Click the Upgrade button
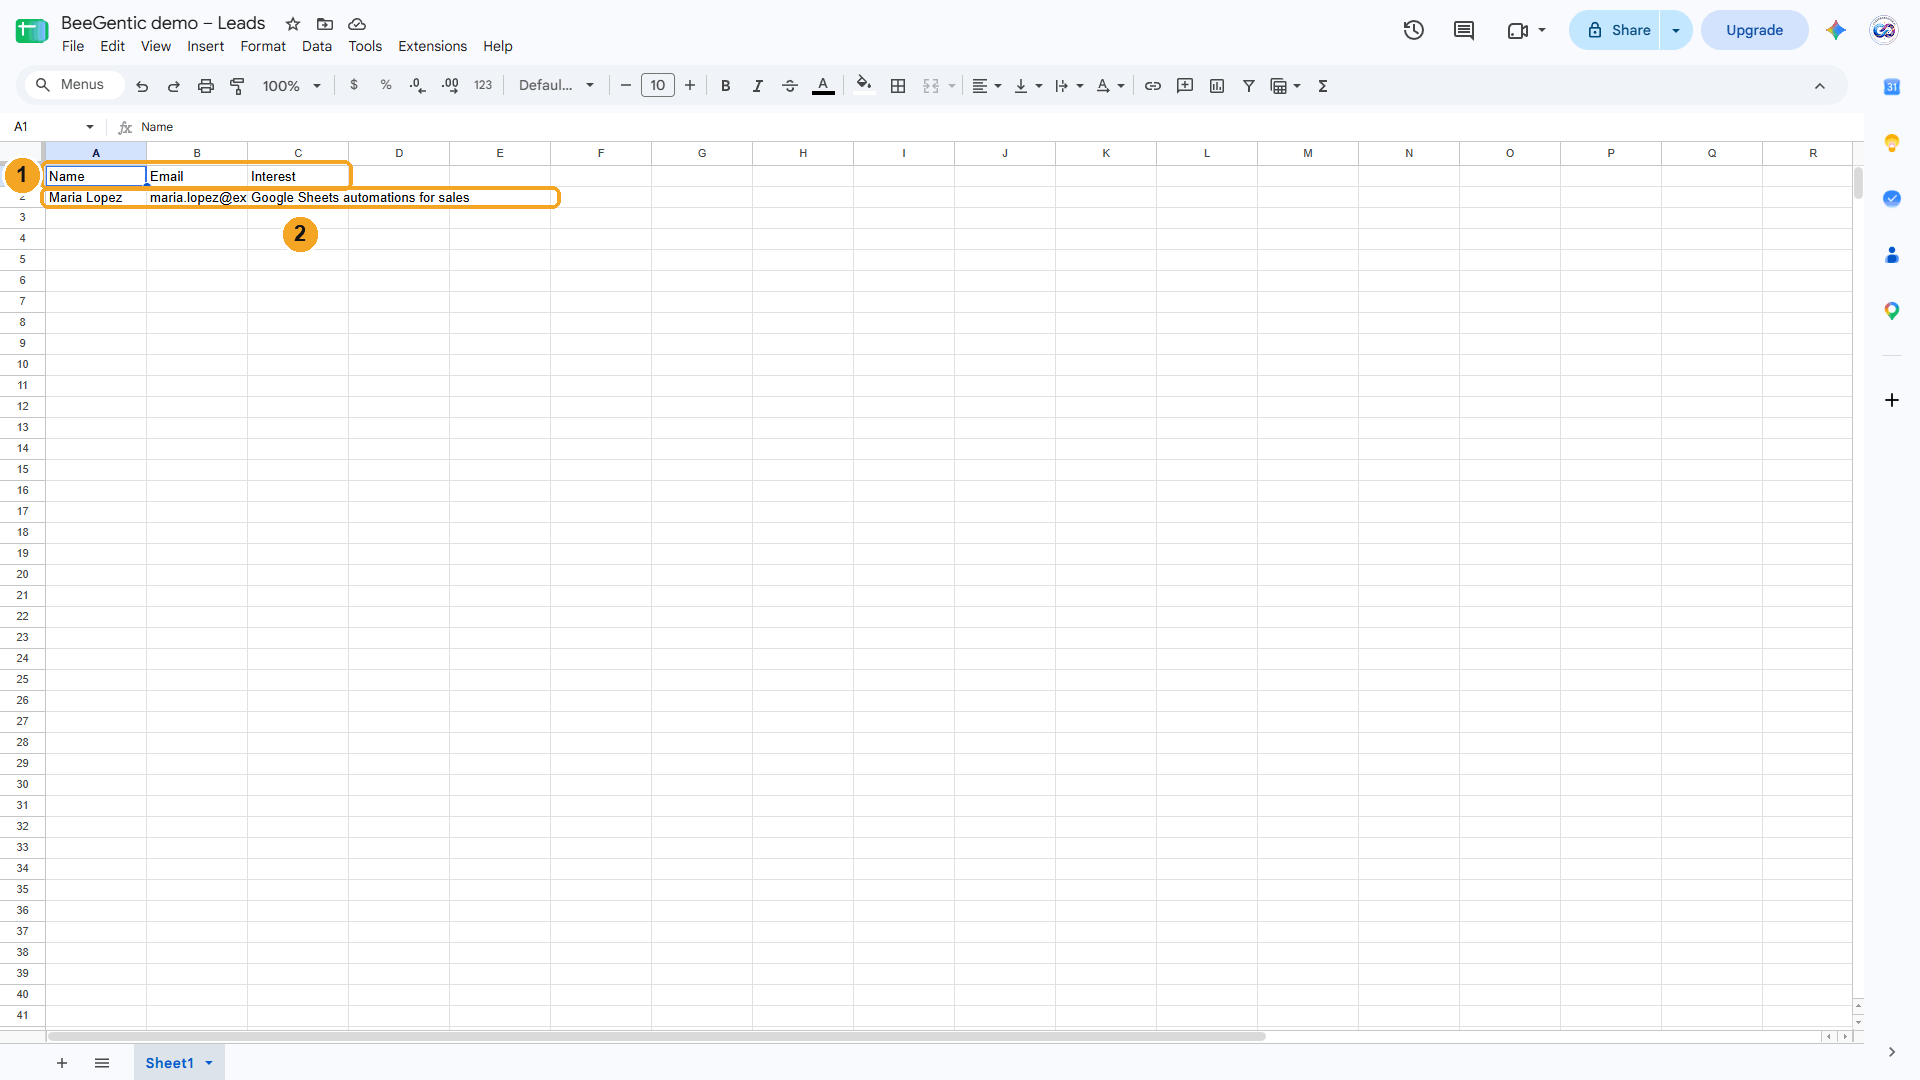The height and width of the screenshot is (1080, 1920). 1754,30
